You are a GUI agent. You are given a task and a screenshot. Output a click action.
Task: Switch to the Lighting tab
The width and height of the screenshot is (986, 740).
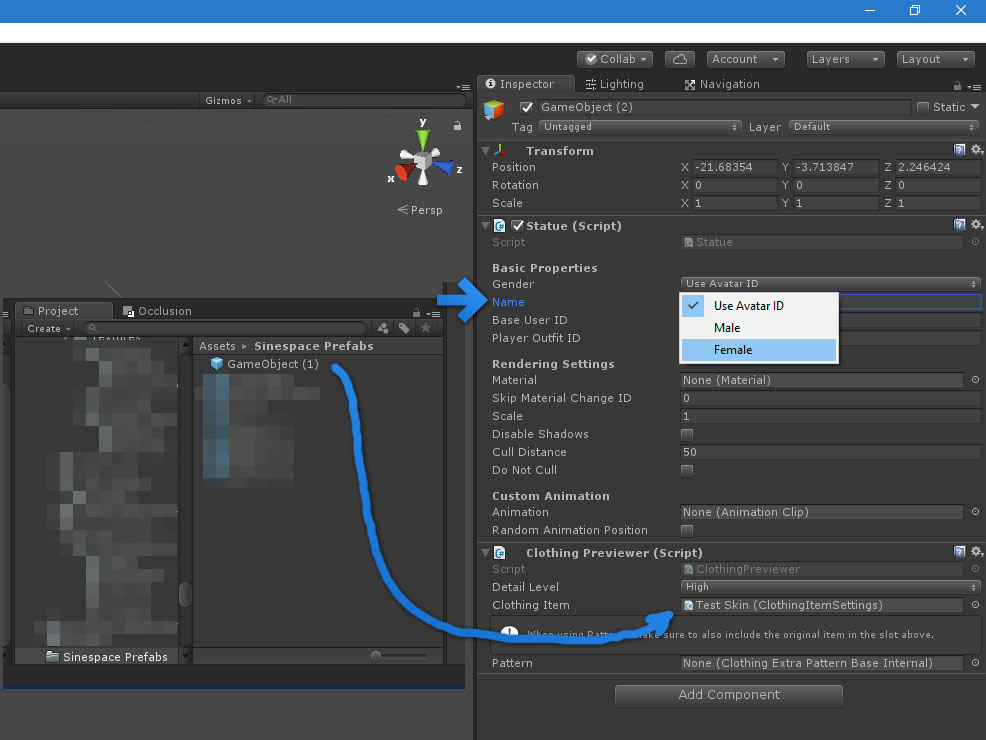pyautogui.click(x=614, y=84)
